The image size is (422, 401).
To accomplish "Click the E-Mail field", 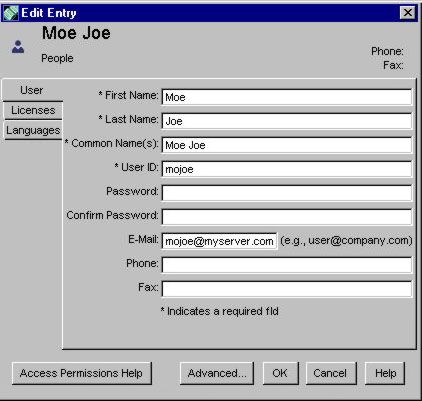I will pos(219,241).
